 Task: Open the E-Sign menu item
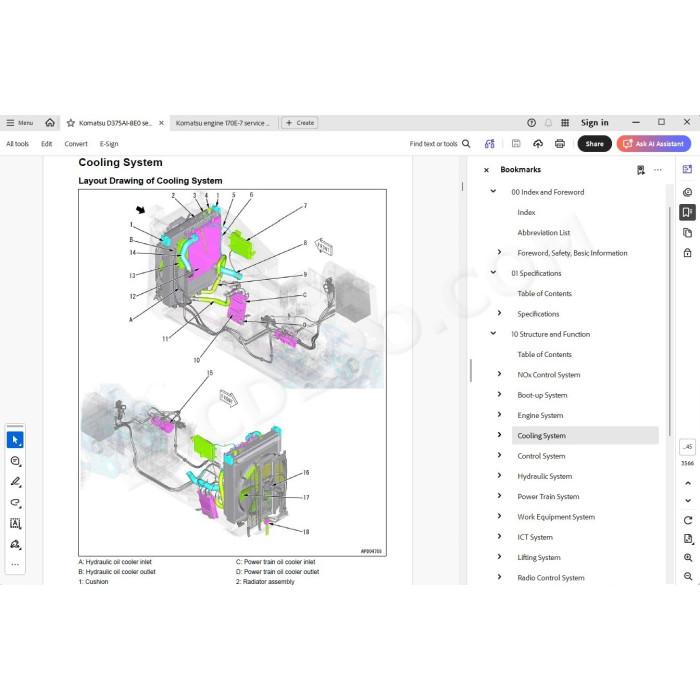point(109,144)
